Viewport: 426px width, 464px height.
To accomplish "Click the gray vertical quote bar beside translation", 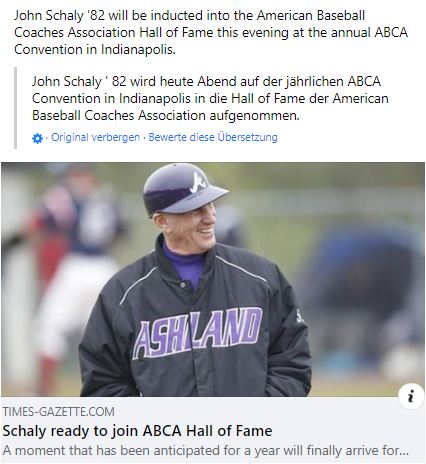I will pyautogui.click(x=15, y=108).
